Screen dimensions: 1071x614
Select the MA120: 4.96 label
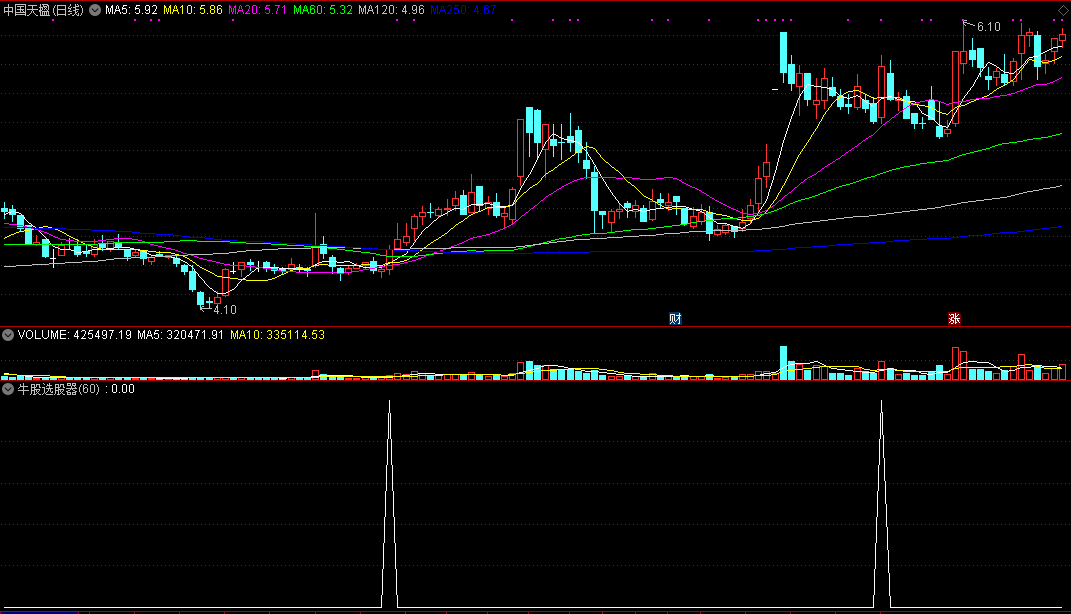[391, 10]
